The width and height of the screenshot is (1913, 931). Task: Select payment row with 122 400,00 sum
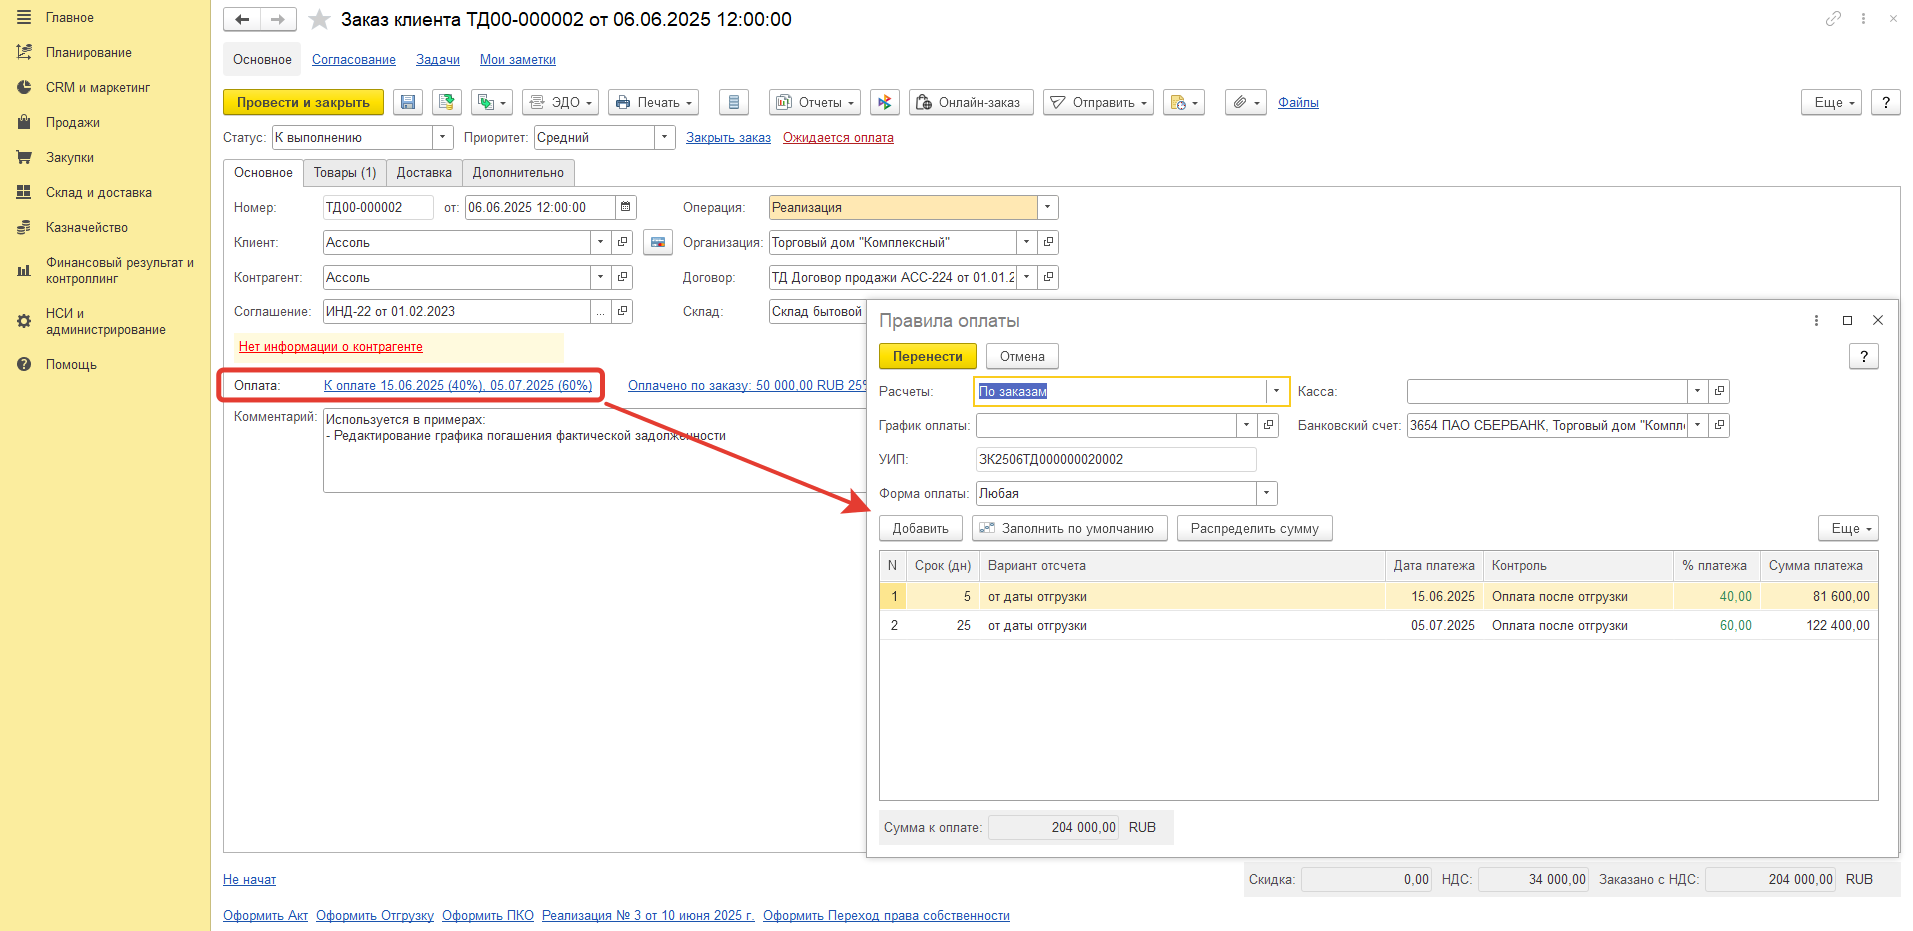tap(1378, 625)
